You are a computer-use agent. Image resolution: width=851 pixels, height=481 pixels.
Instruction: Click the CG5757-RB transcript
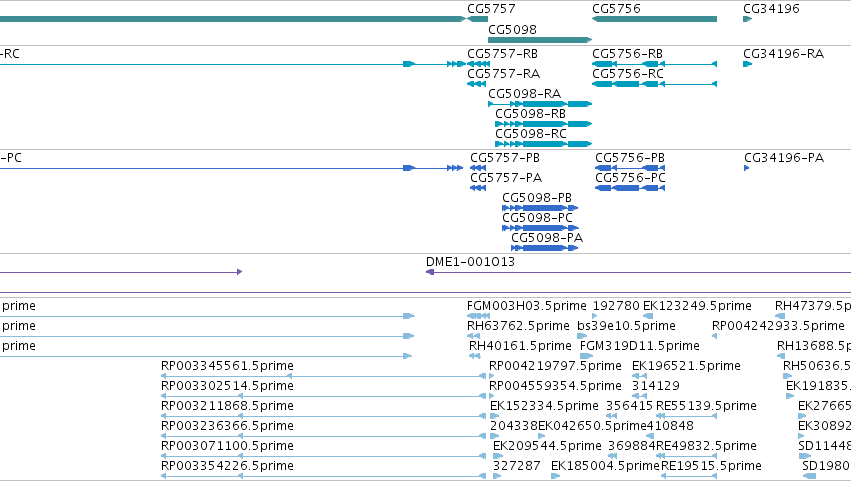point(478,64)
